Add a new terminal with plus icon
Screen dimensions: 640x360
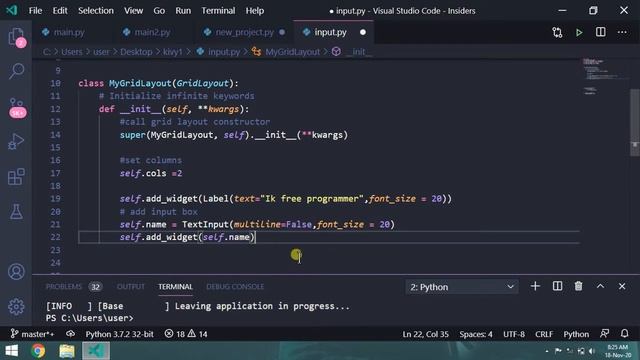tap(535, 287)
